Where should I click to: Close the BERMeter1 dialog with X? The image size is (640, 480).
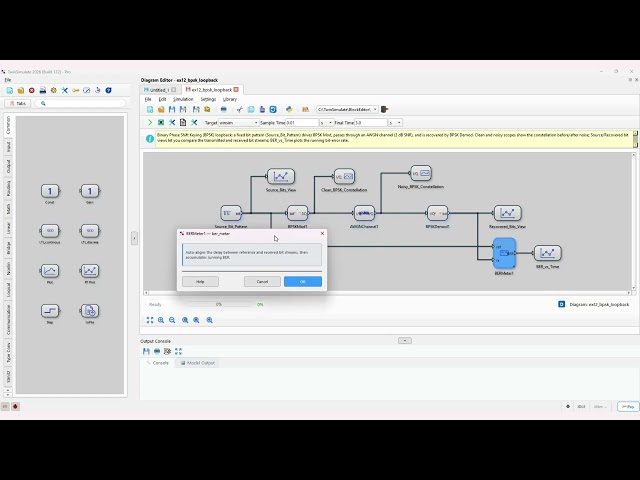coord(322,233)
